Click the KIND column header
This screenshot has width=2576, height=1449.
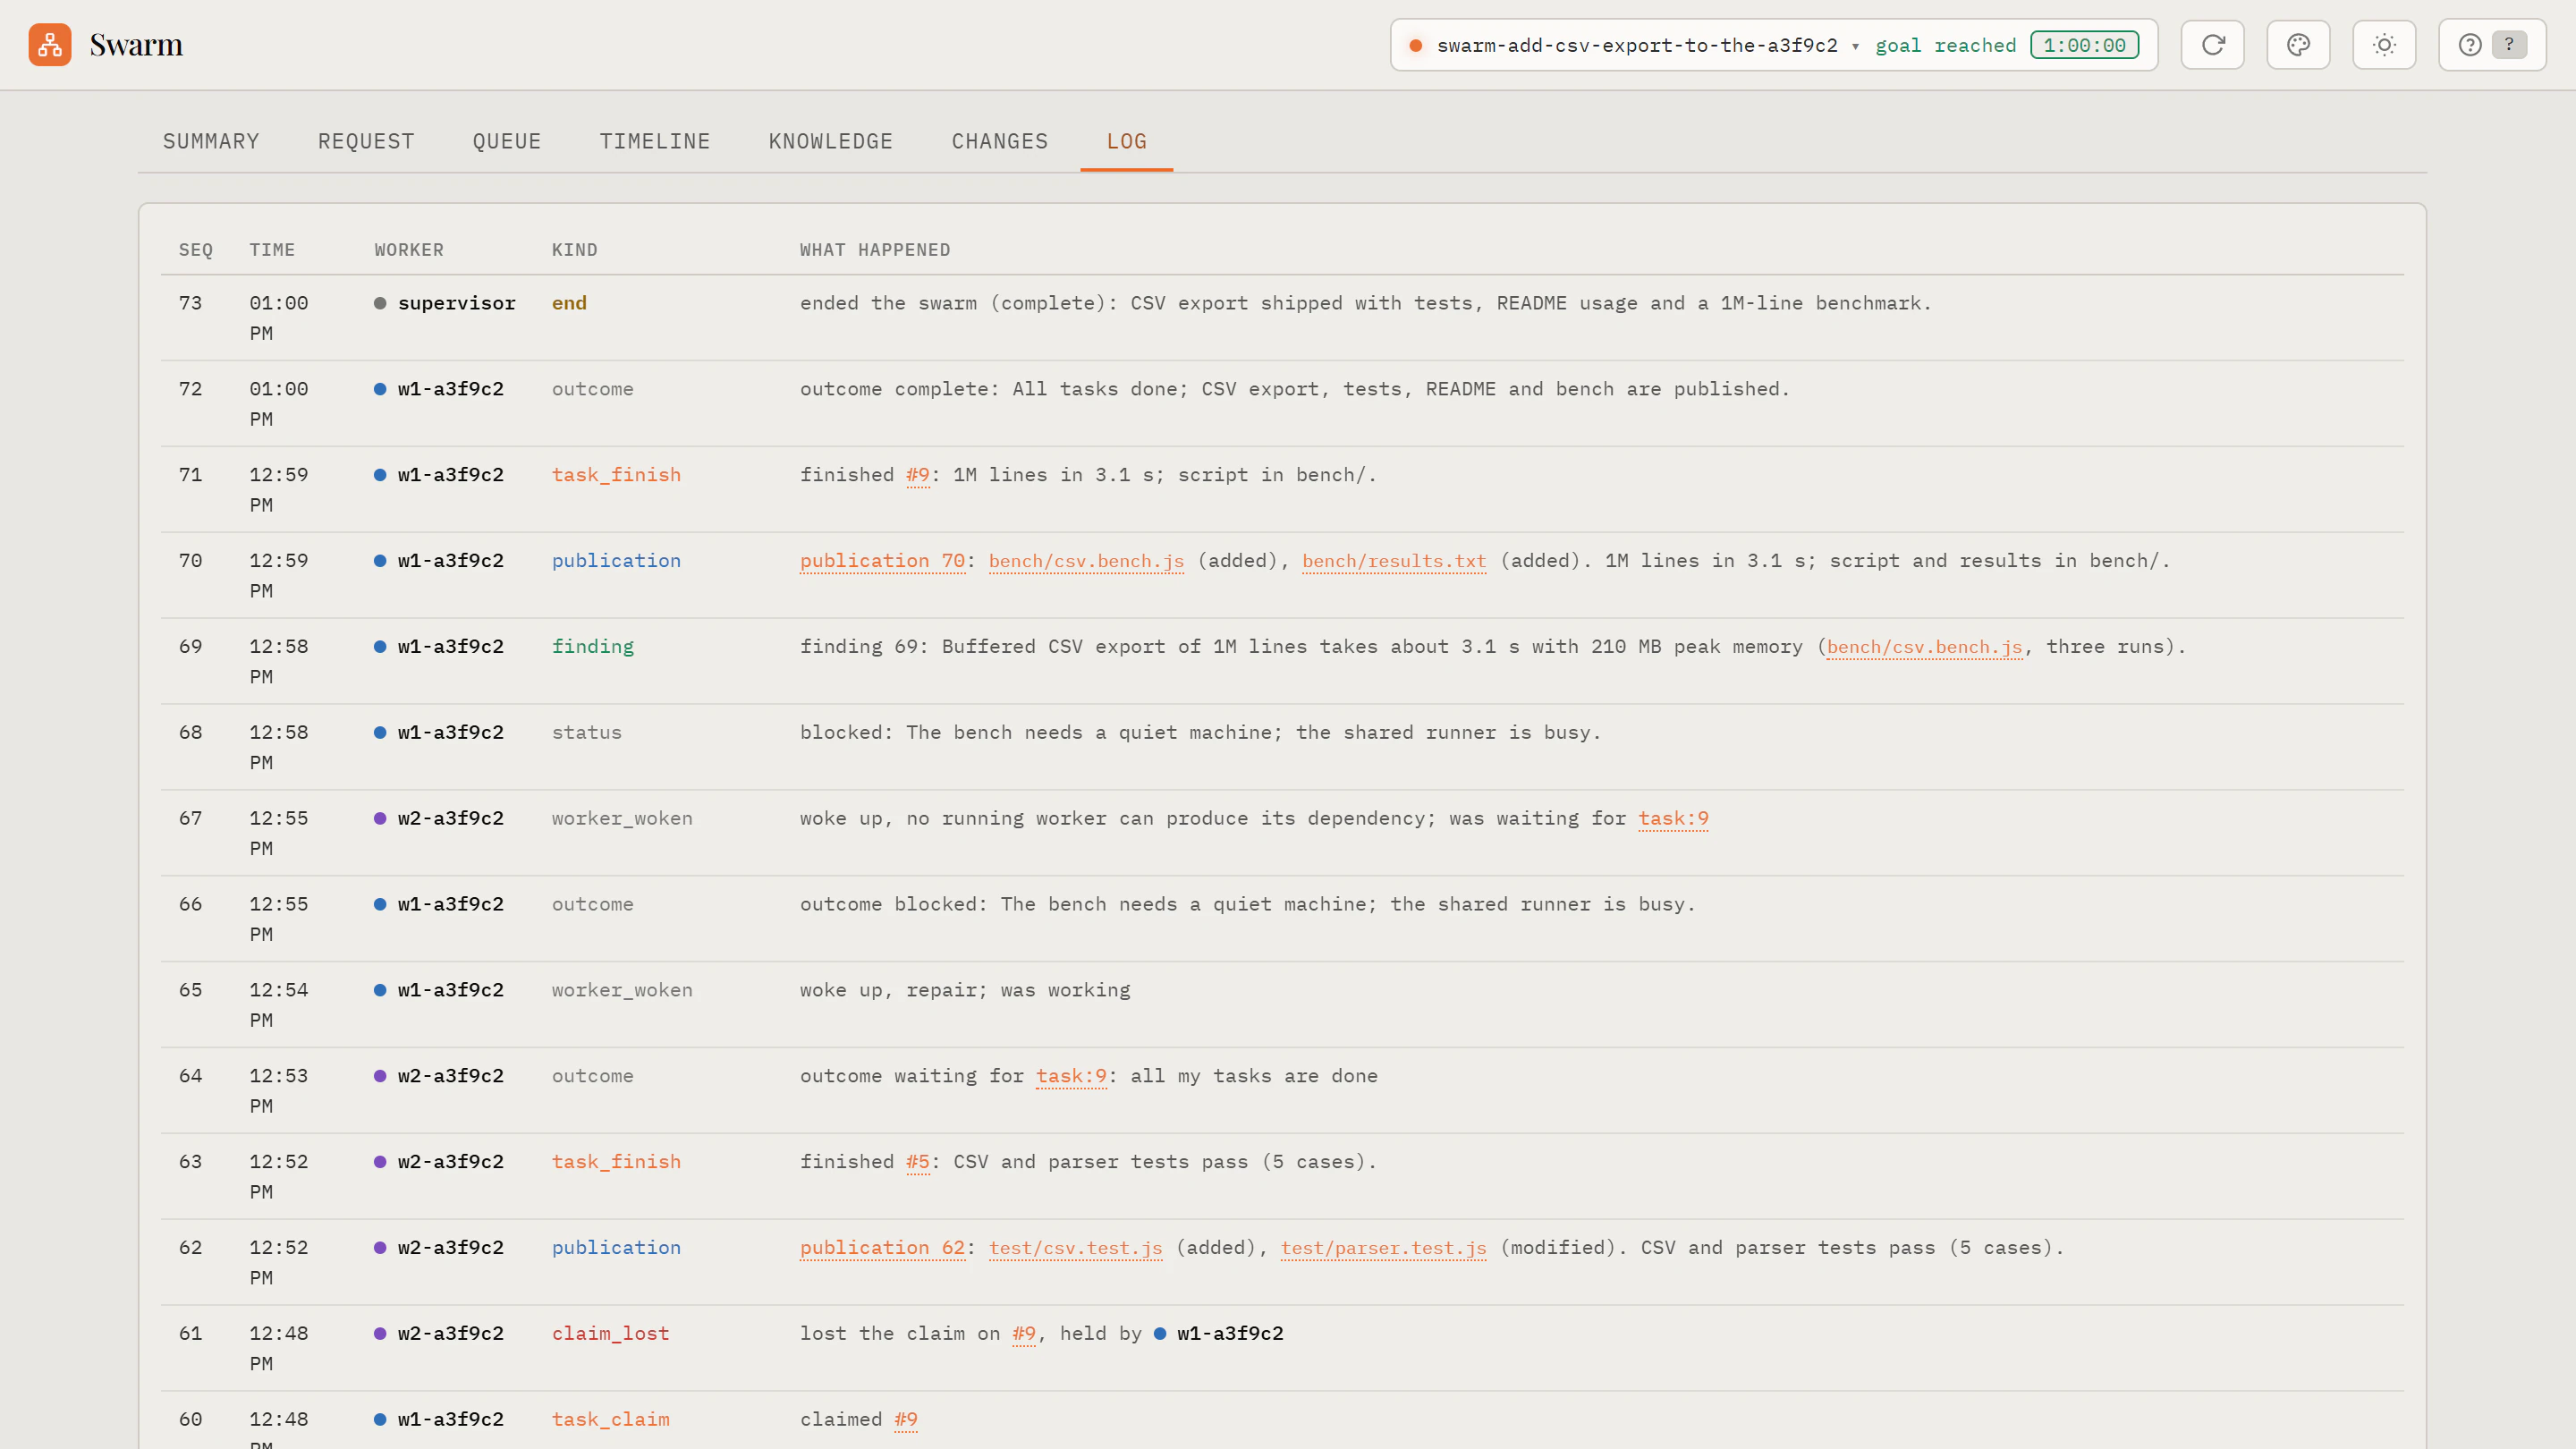tap(575, 250)
